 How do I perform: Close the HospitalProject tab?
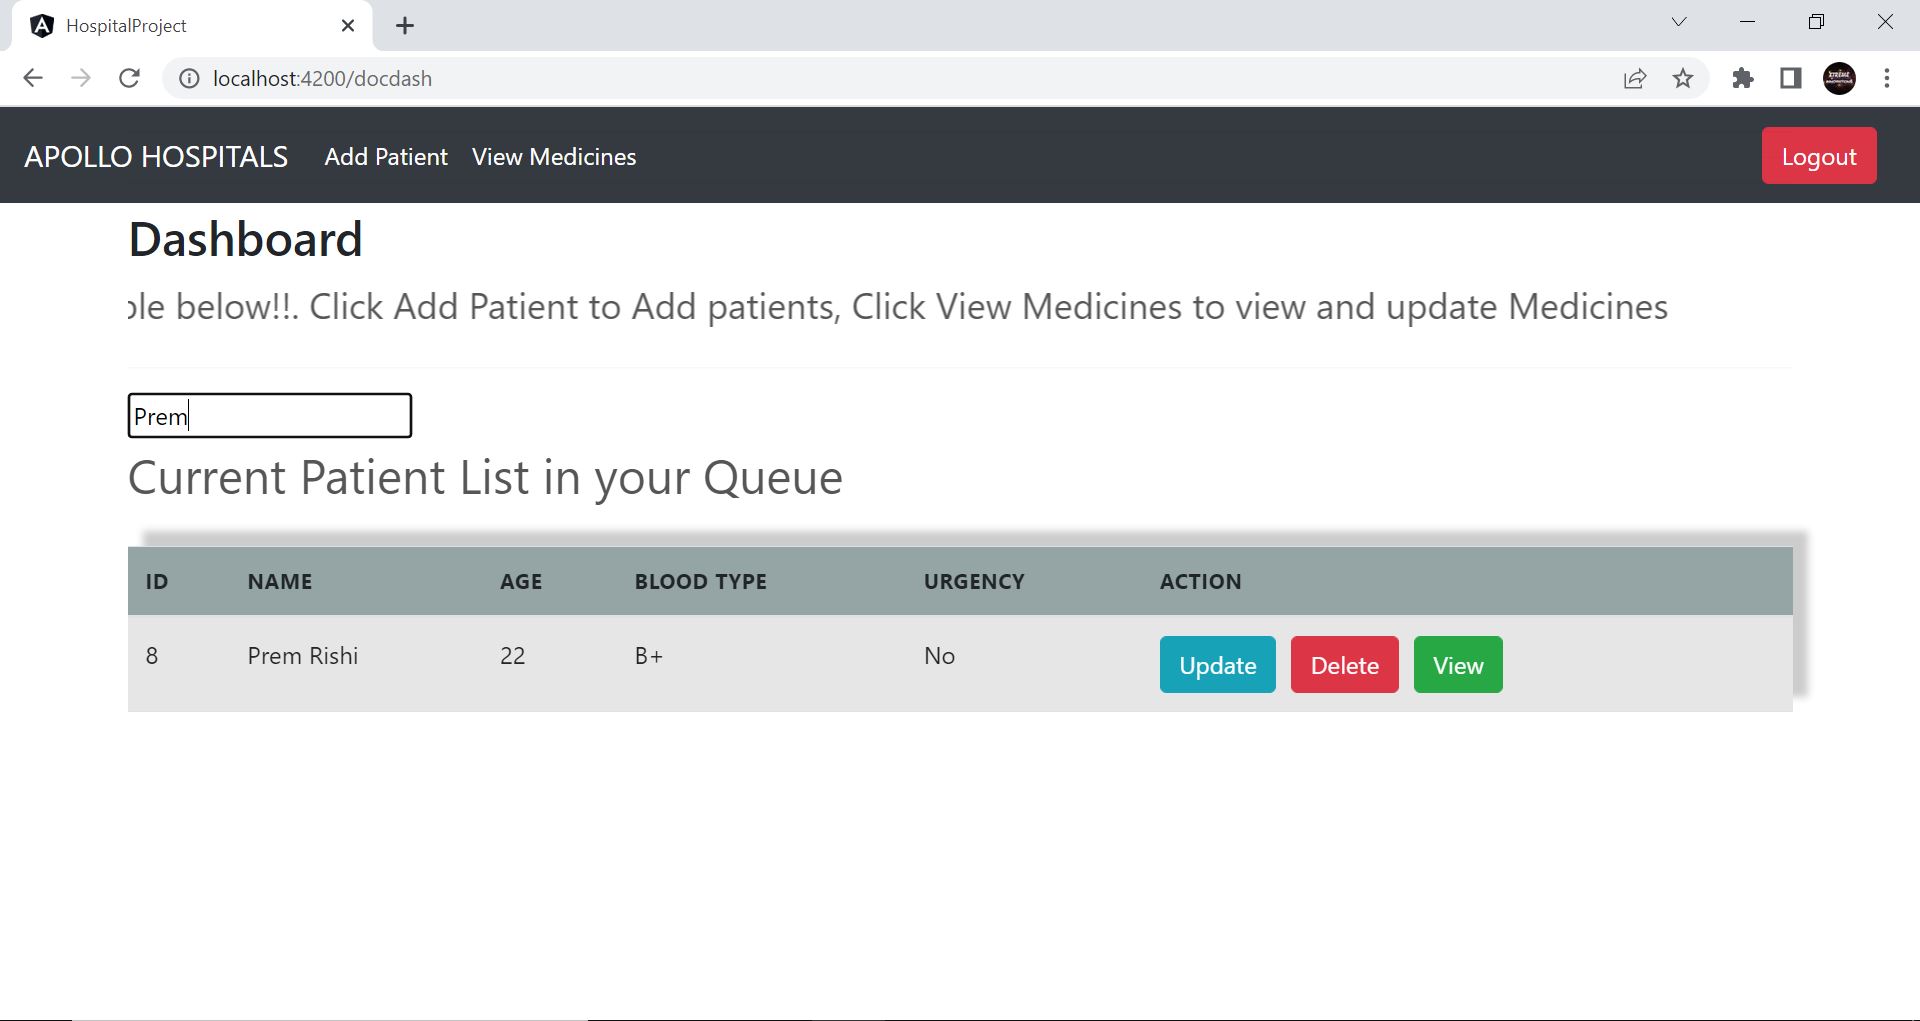coord(348,26)
